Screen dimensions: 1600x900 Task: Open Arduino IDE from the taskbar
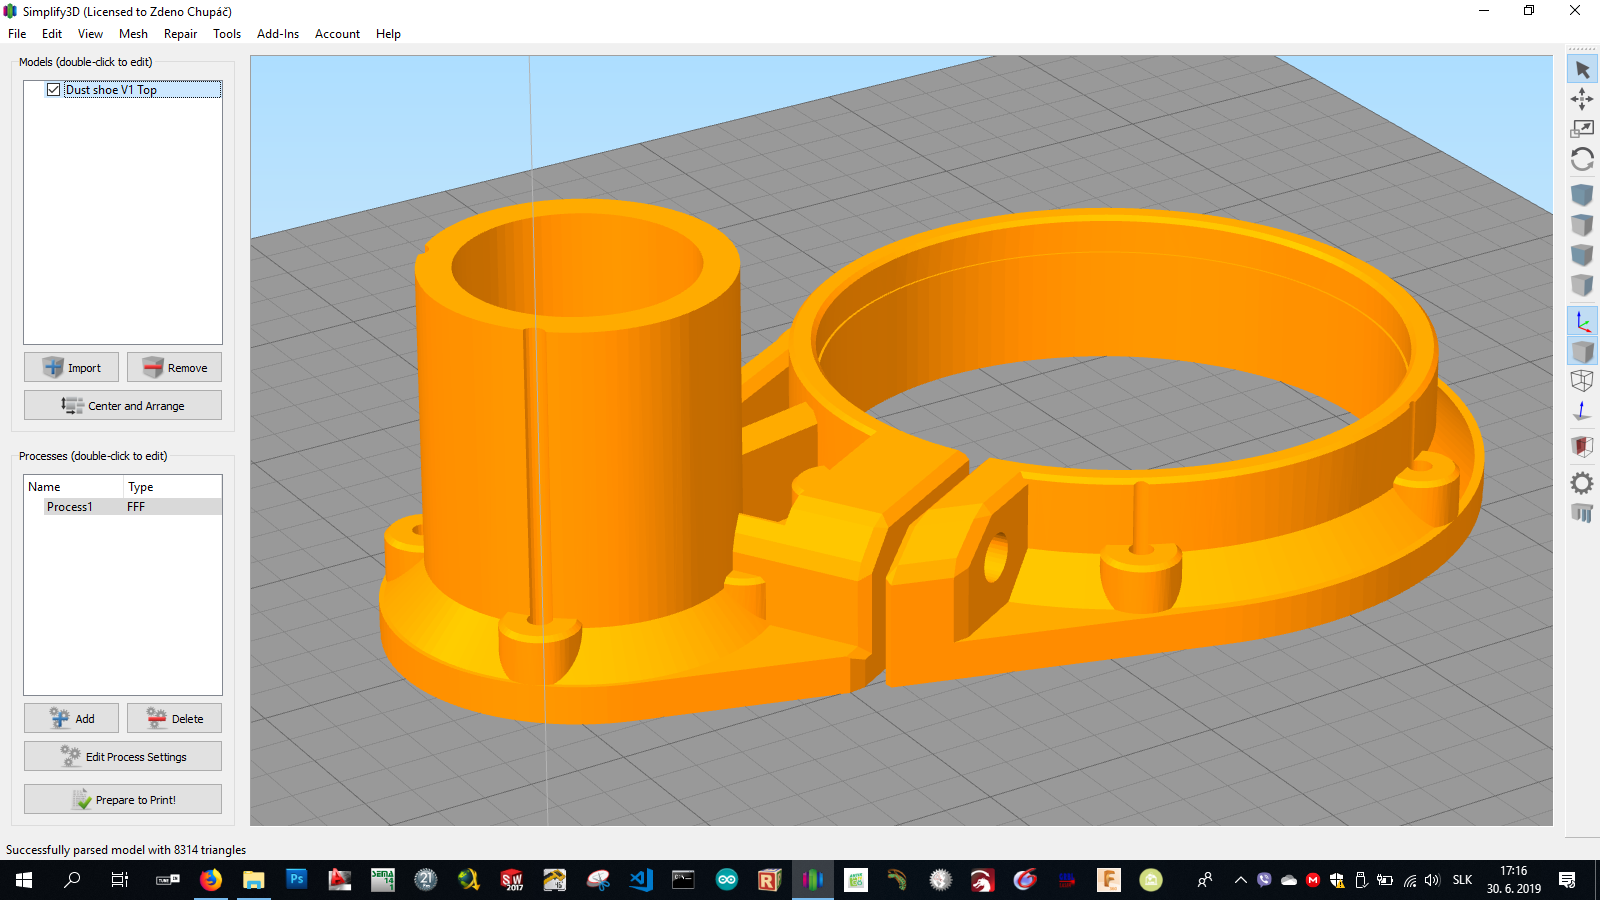click(x=727, y=880)
